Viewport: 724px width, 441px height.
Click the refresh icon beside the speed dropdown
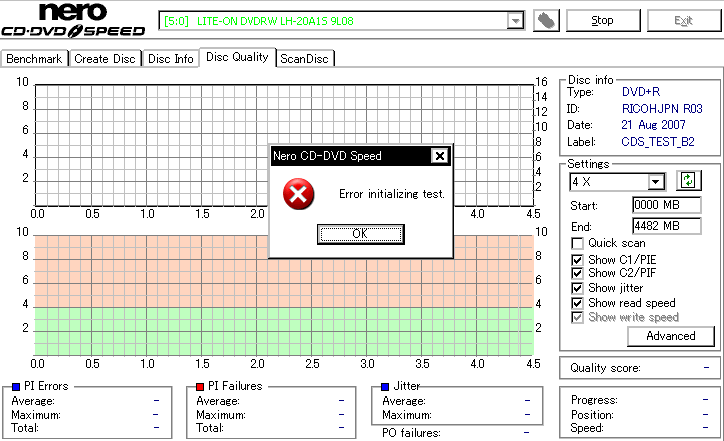coord(688,180)
